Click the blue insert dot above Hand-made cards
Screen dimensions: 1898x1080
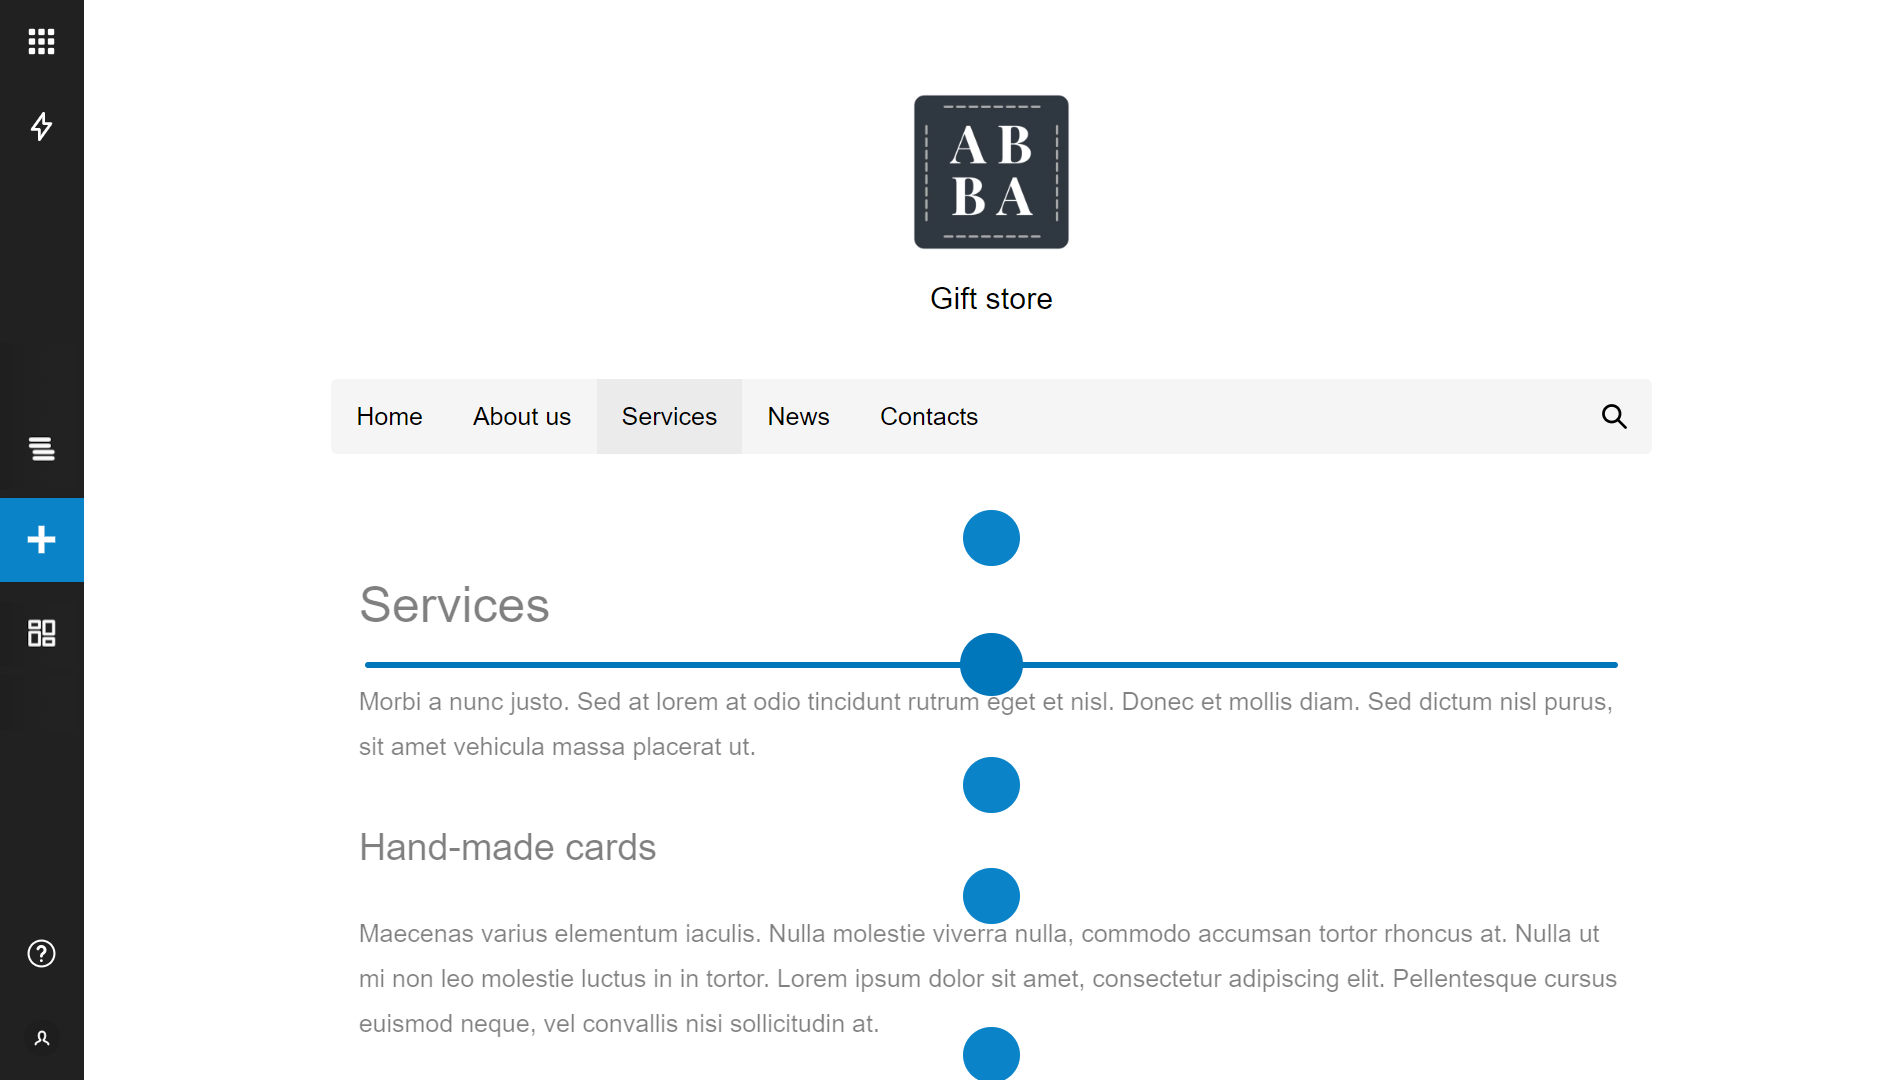(x=991, y=785)
